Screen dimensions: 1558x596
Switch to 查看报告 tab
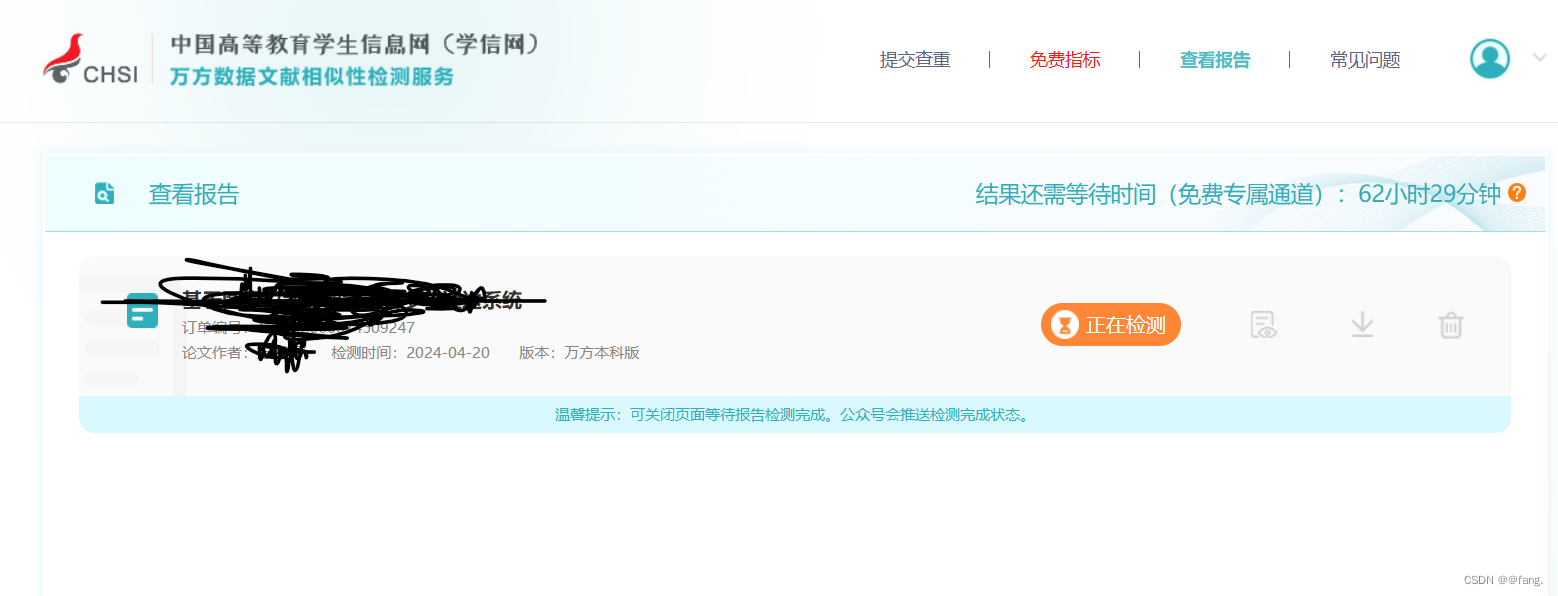(x=1215, y=60)
